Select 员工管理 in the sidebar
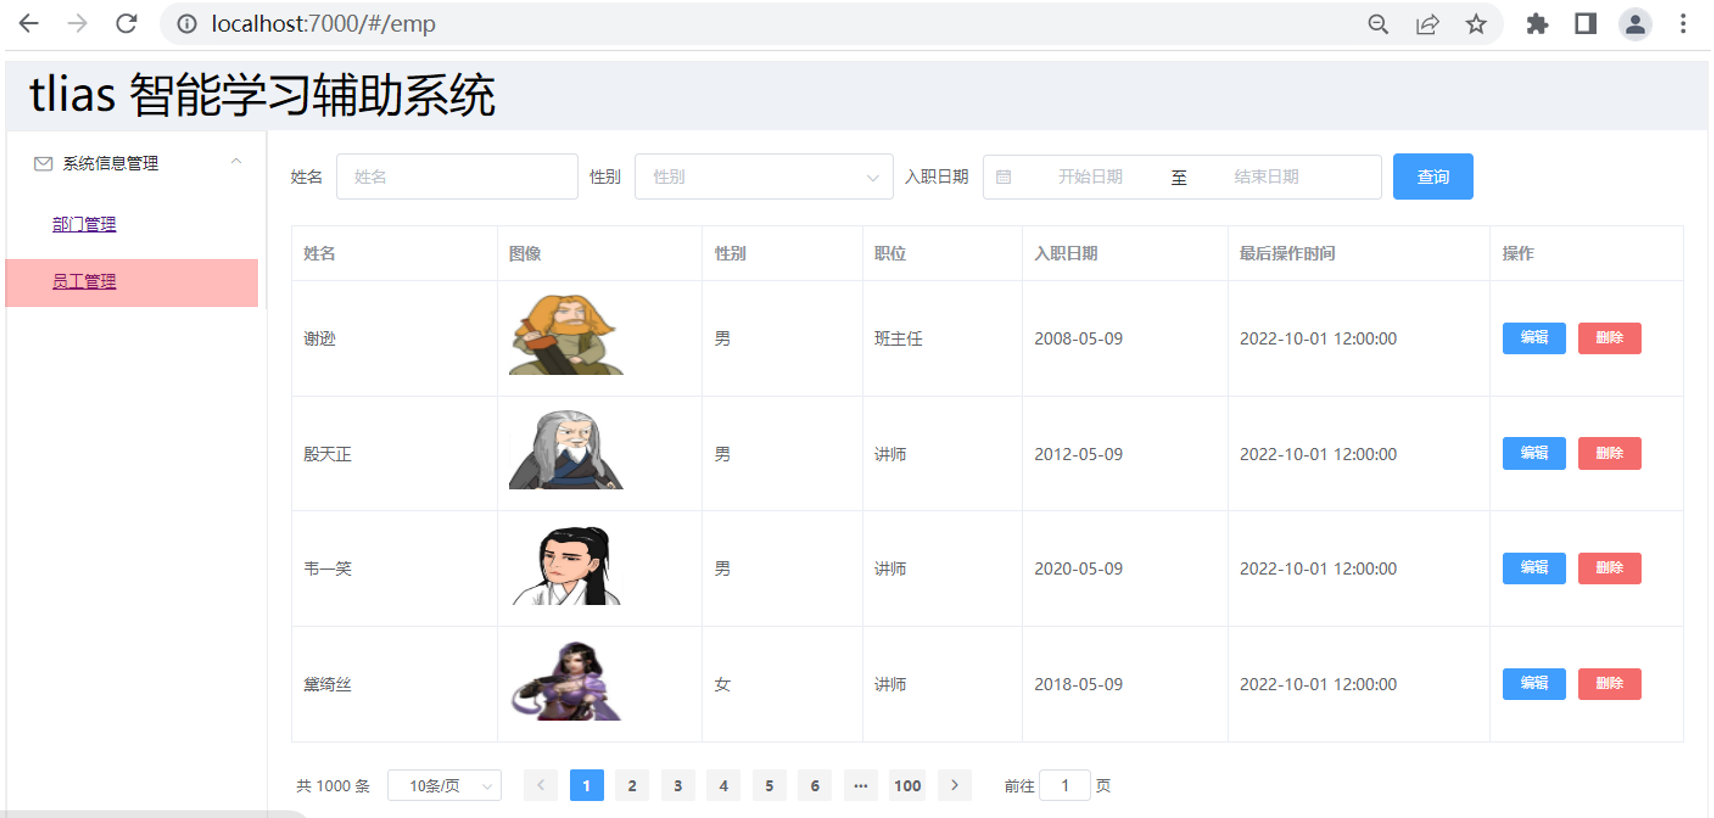1714x818 pixels. tap(84, 282)
